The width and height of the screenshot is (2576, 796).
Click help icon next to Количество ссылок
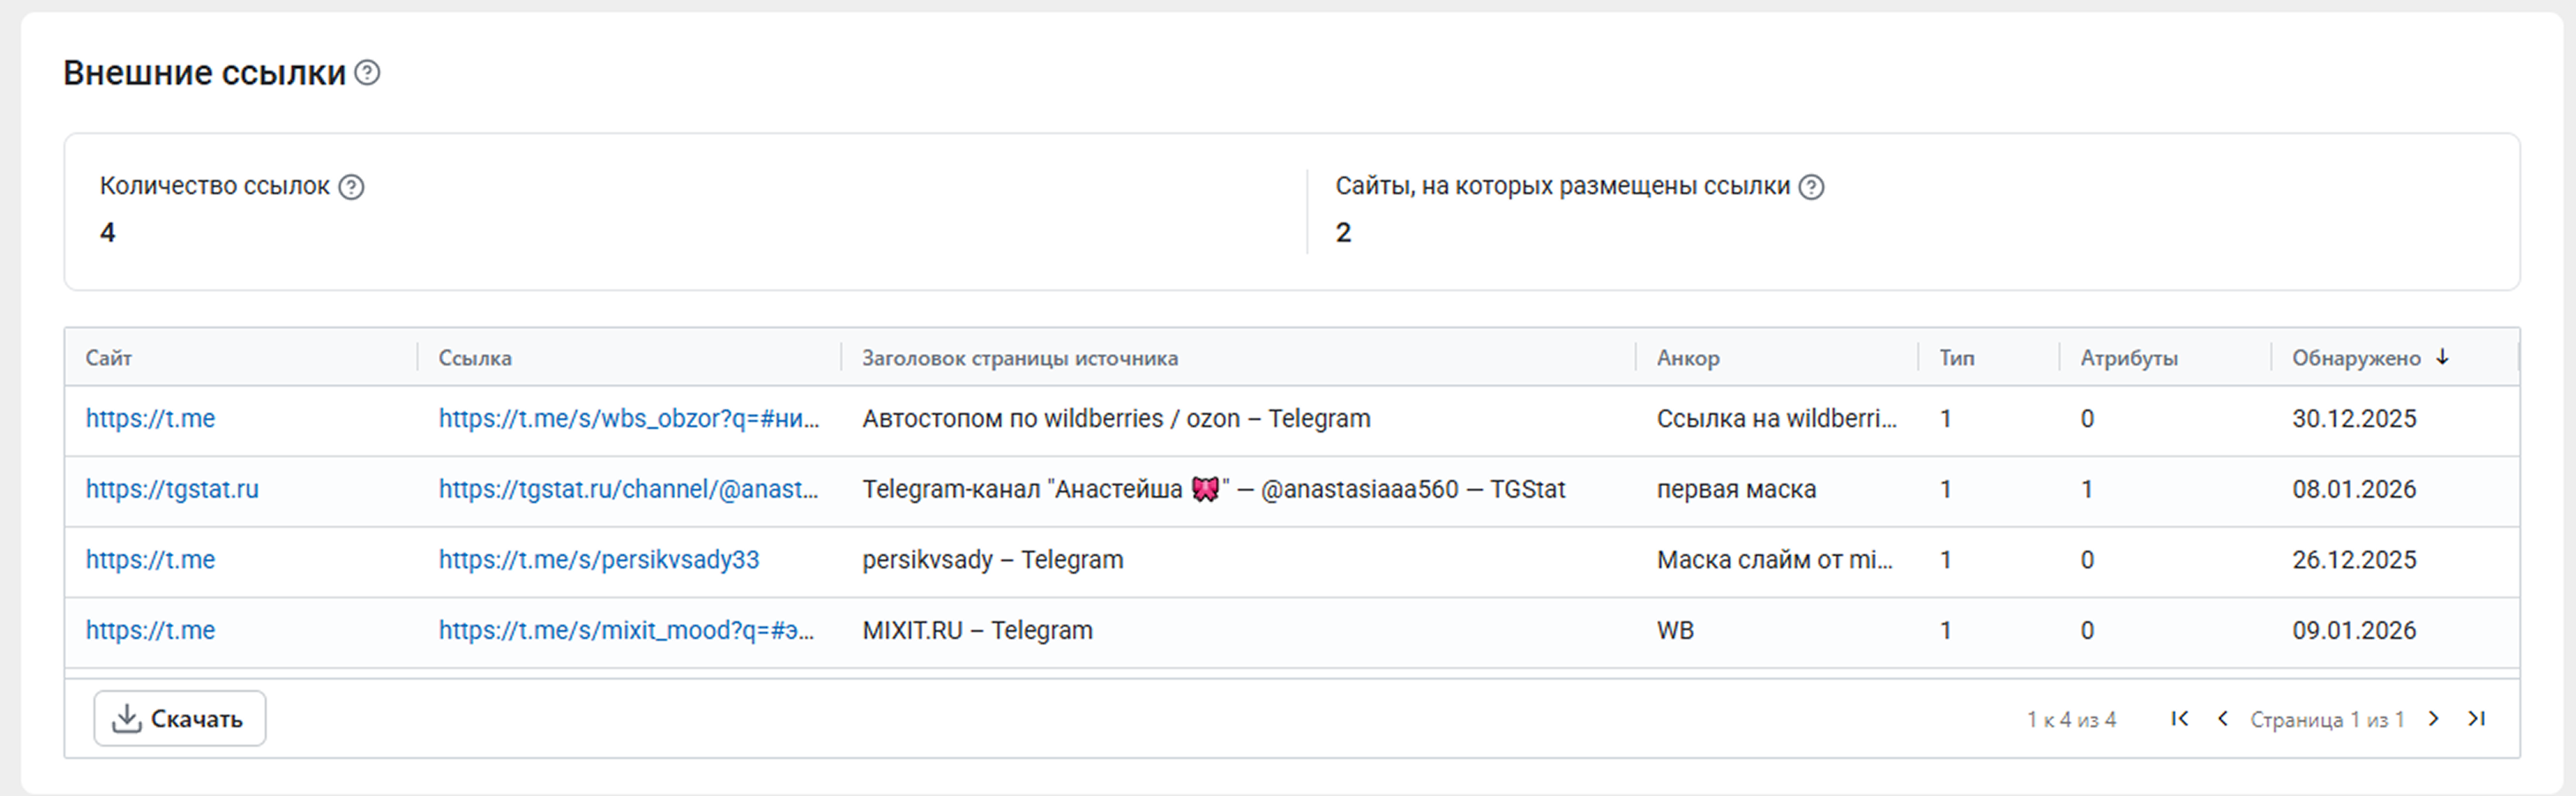(x=351, y=187)
